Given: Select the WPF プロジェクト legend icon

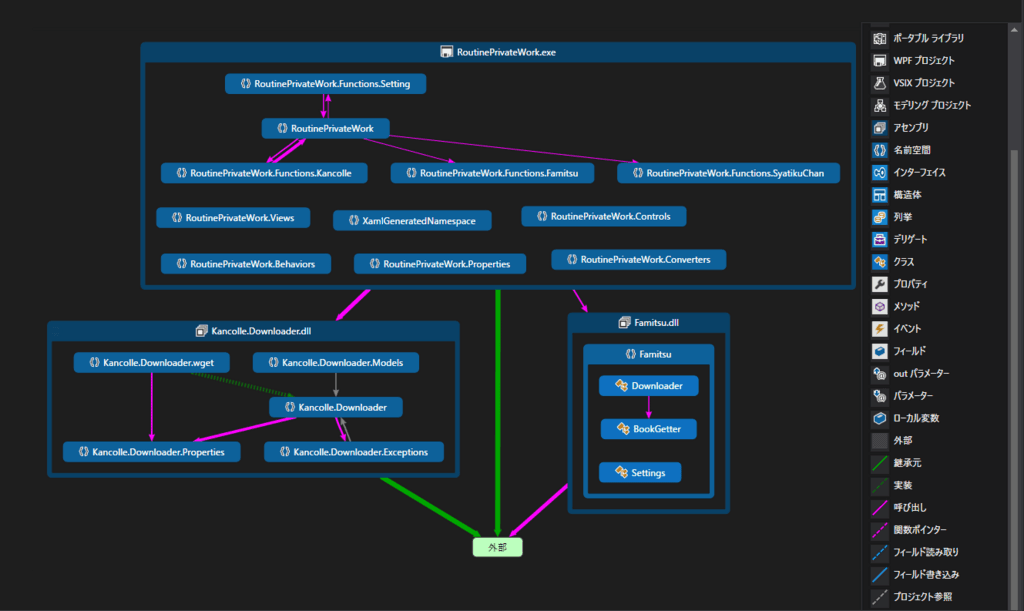Looking at the screenshot, I should (x=878, y=60).
